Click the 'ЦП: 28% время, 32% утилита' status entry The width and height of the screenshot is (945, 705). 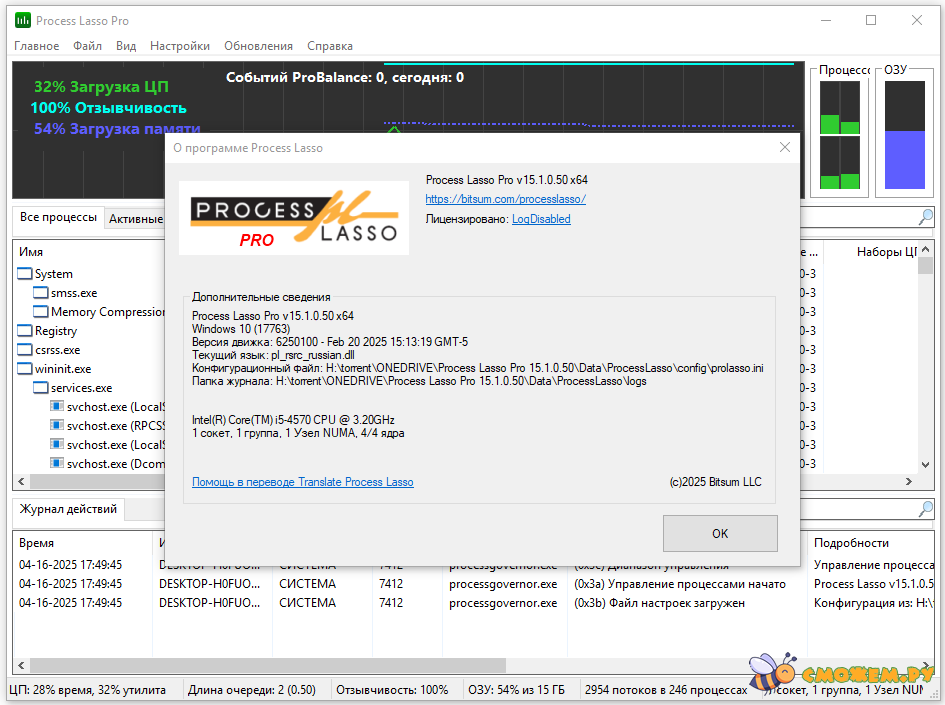click(x=87, y=690)
